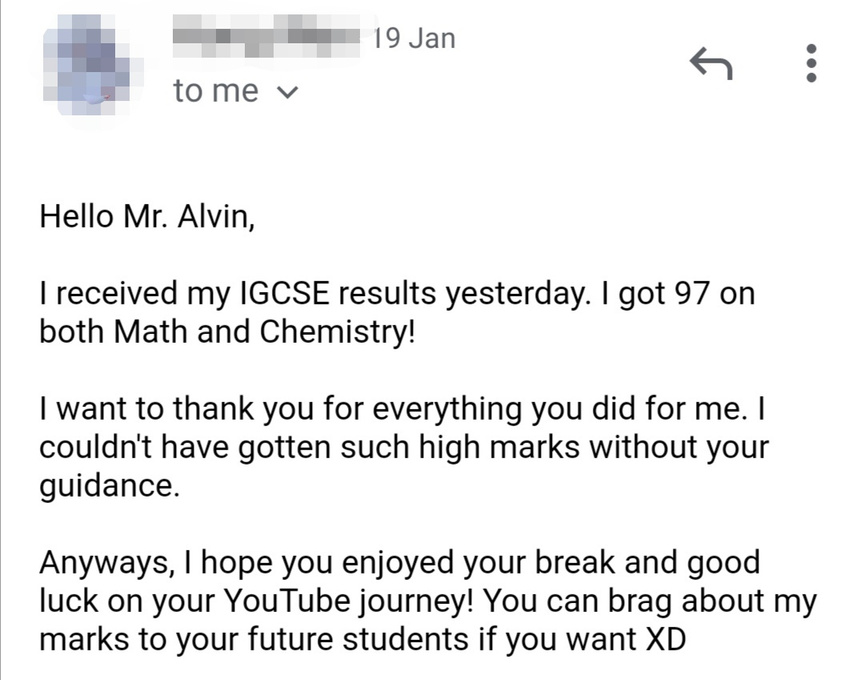Click the word 'guidance.' in the email
Viewport: 864px width, 680px height.
click(109, 487)
